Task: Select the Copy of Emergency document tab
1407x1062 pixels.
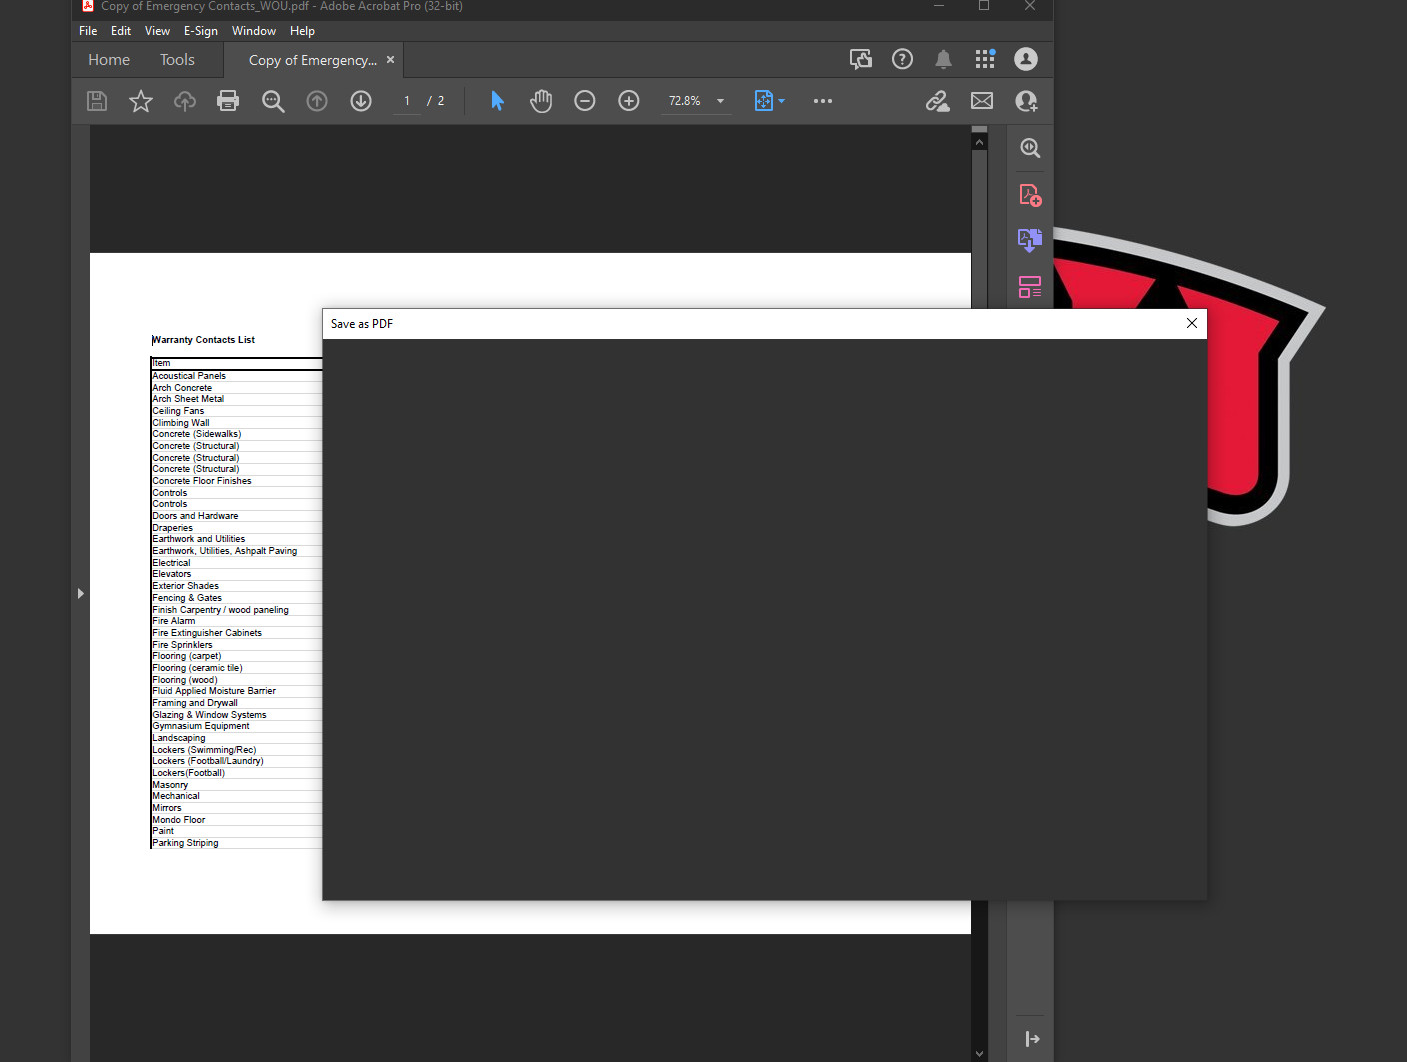Action: click(313, 60)
